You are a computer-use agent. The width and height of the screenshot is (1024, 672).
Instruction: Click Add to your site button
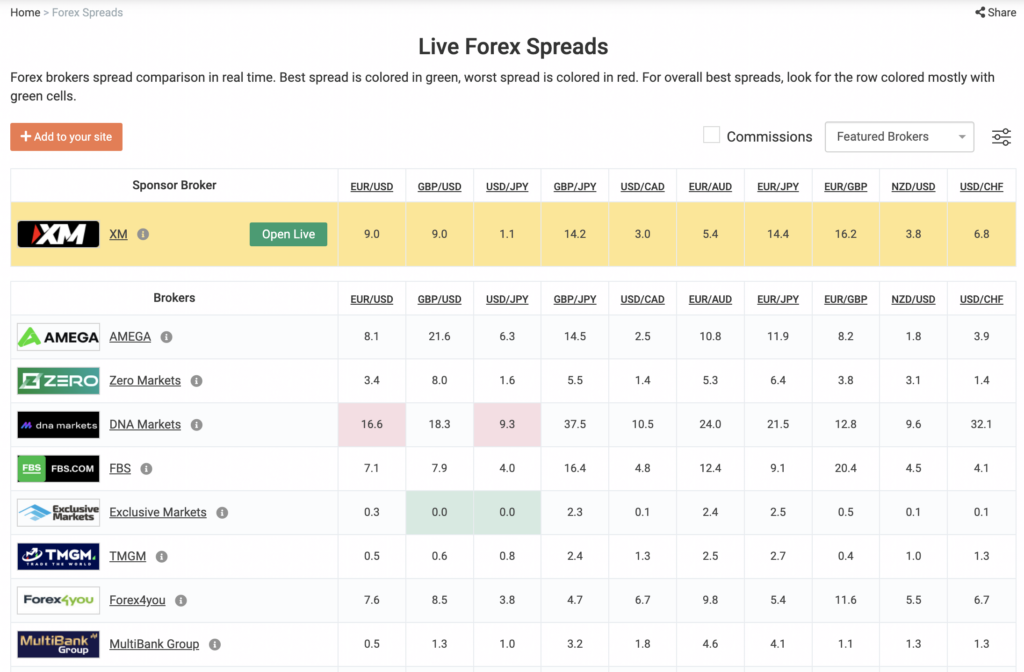coord(66,137)
